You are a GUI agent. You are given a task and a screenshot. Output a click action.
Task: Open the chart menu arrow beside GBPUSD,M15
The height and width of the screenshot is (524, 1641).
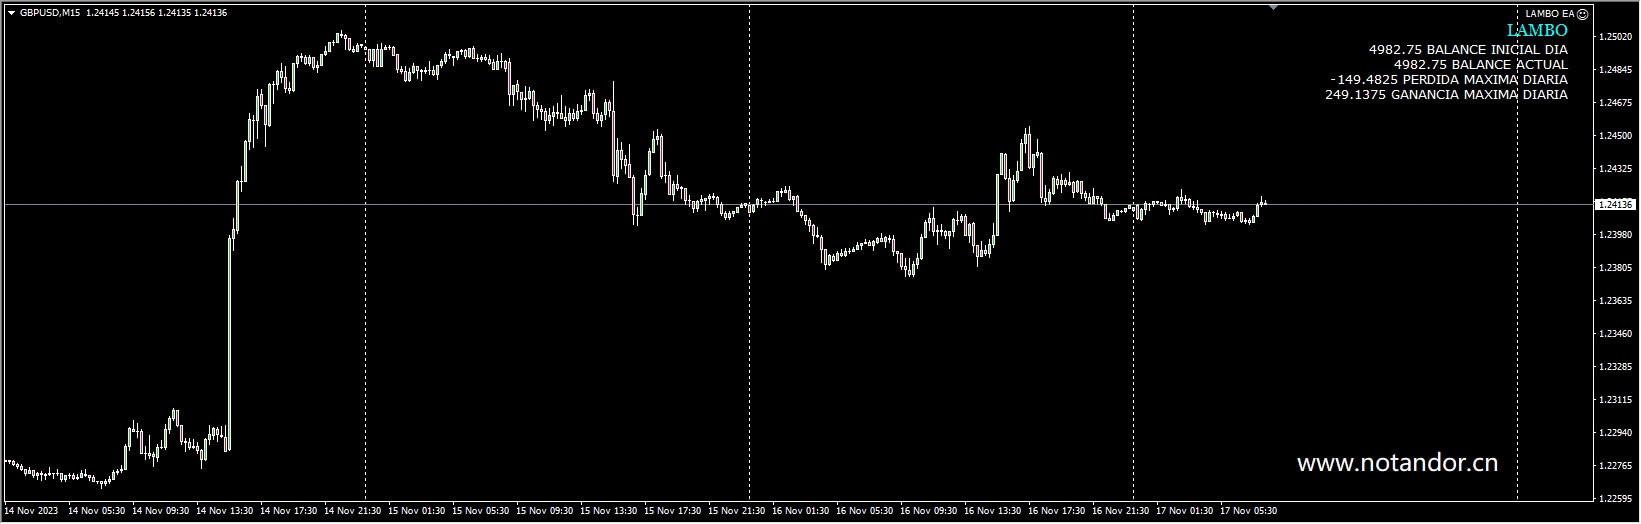pos(11,13)
